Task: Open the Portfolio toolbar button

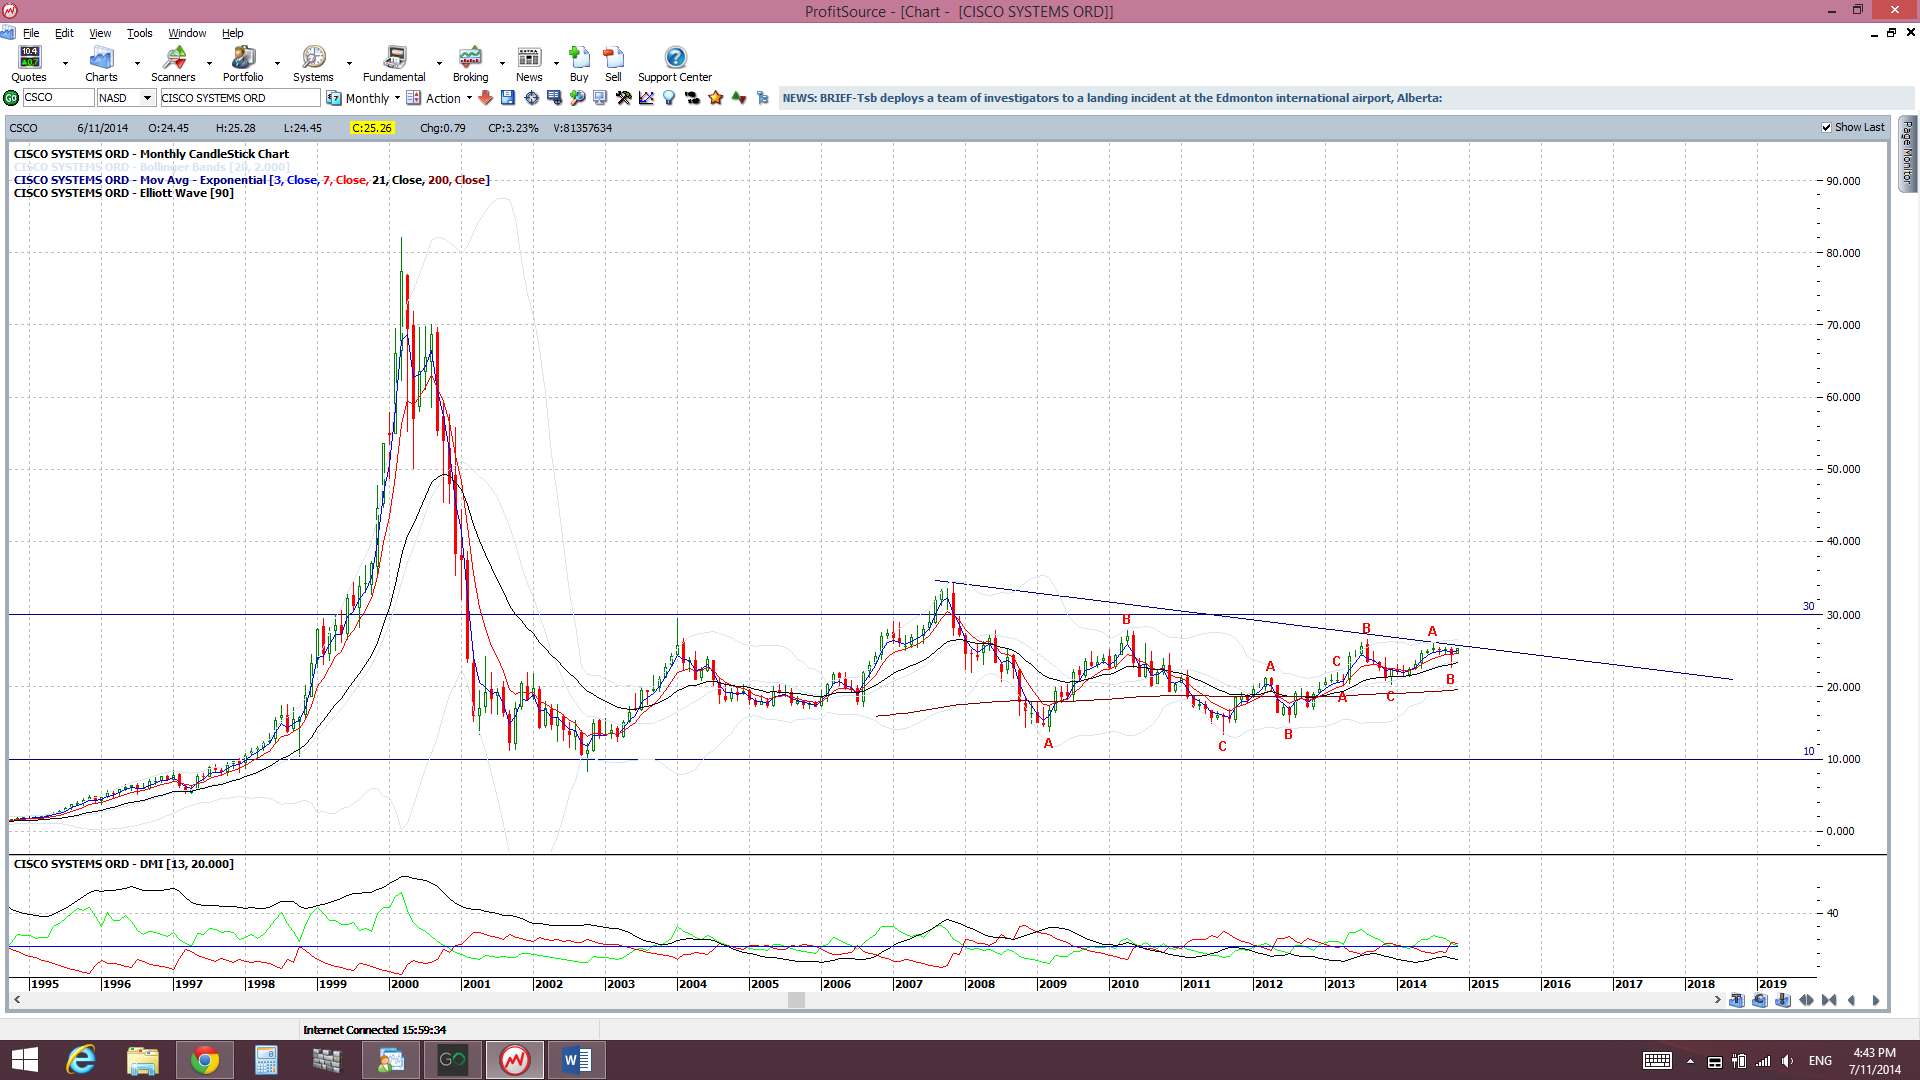Action: coord(243,64)
